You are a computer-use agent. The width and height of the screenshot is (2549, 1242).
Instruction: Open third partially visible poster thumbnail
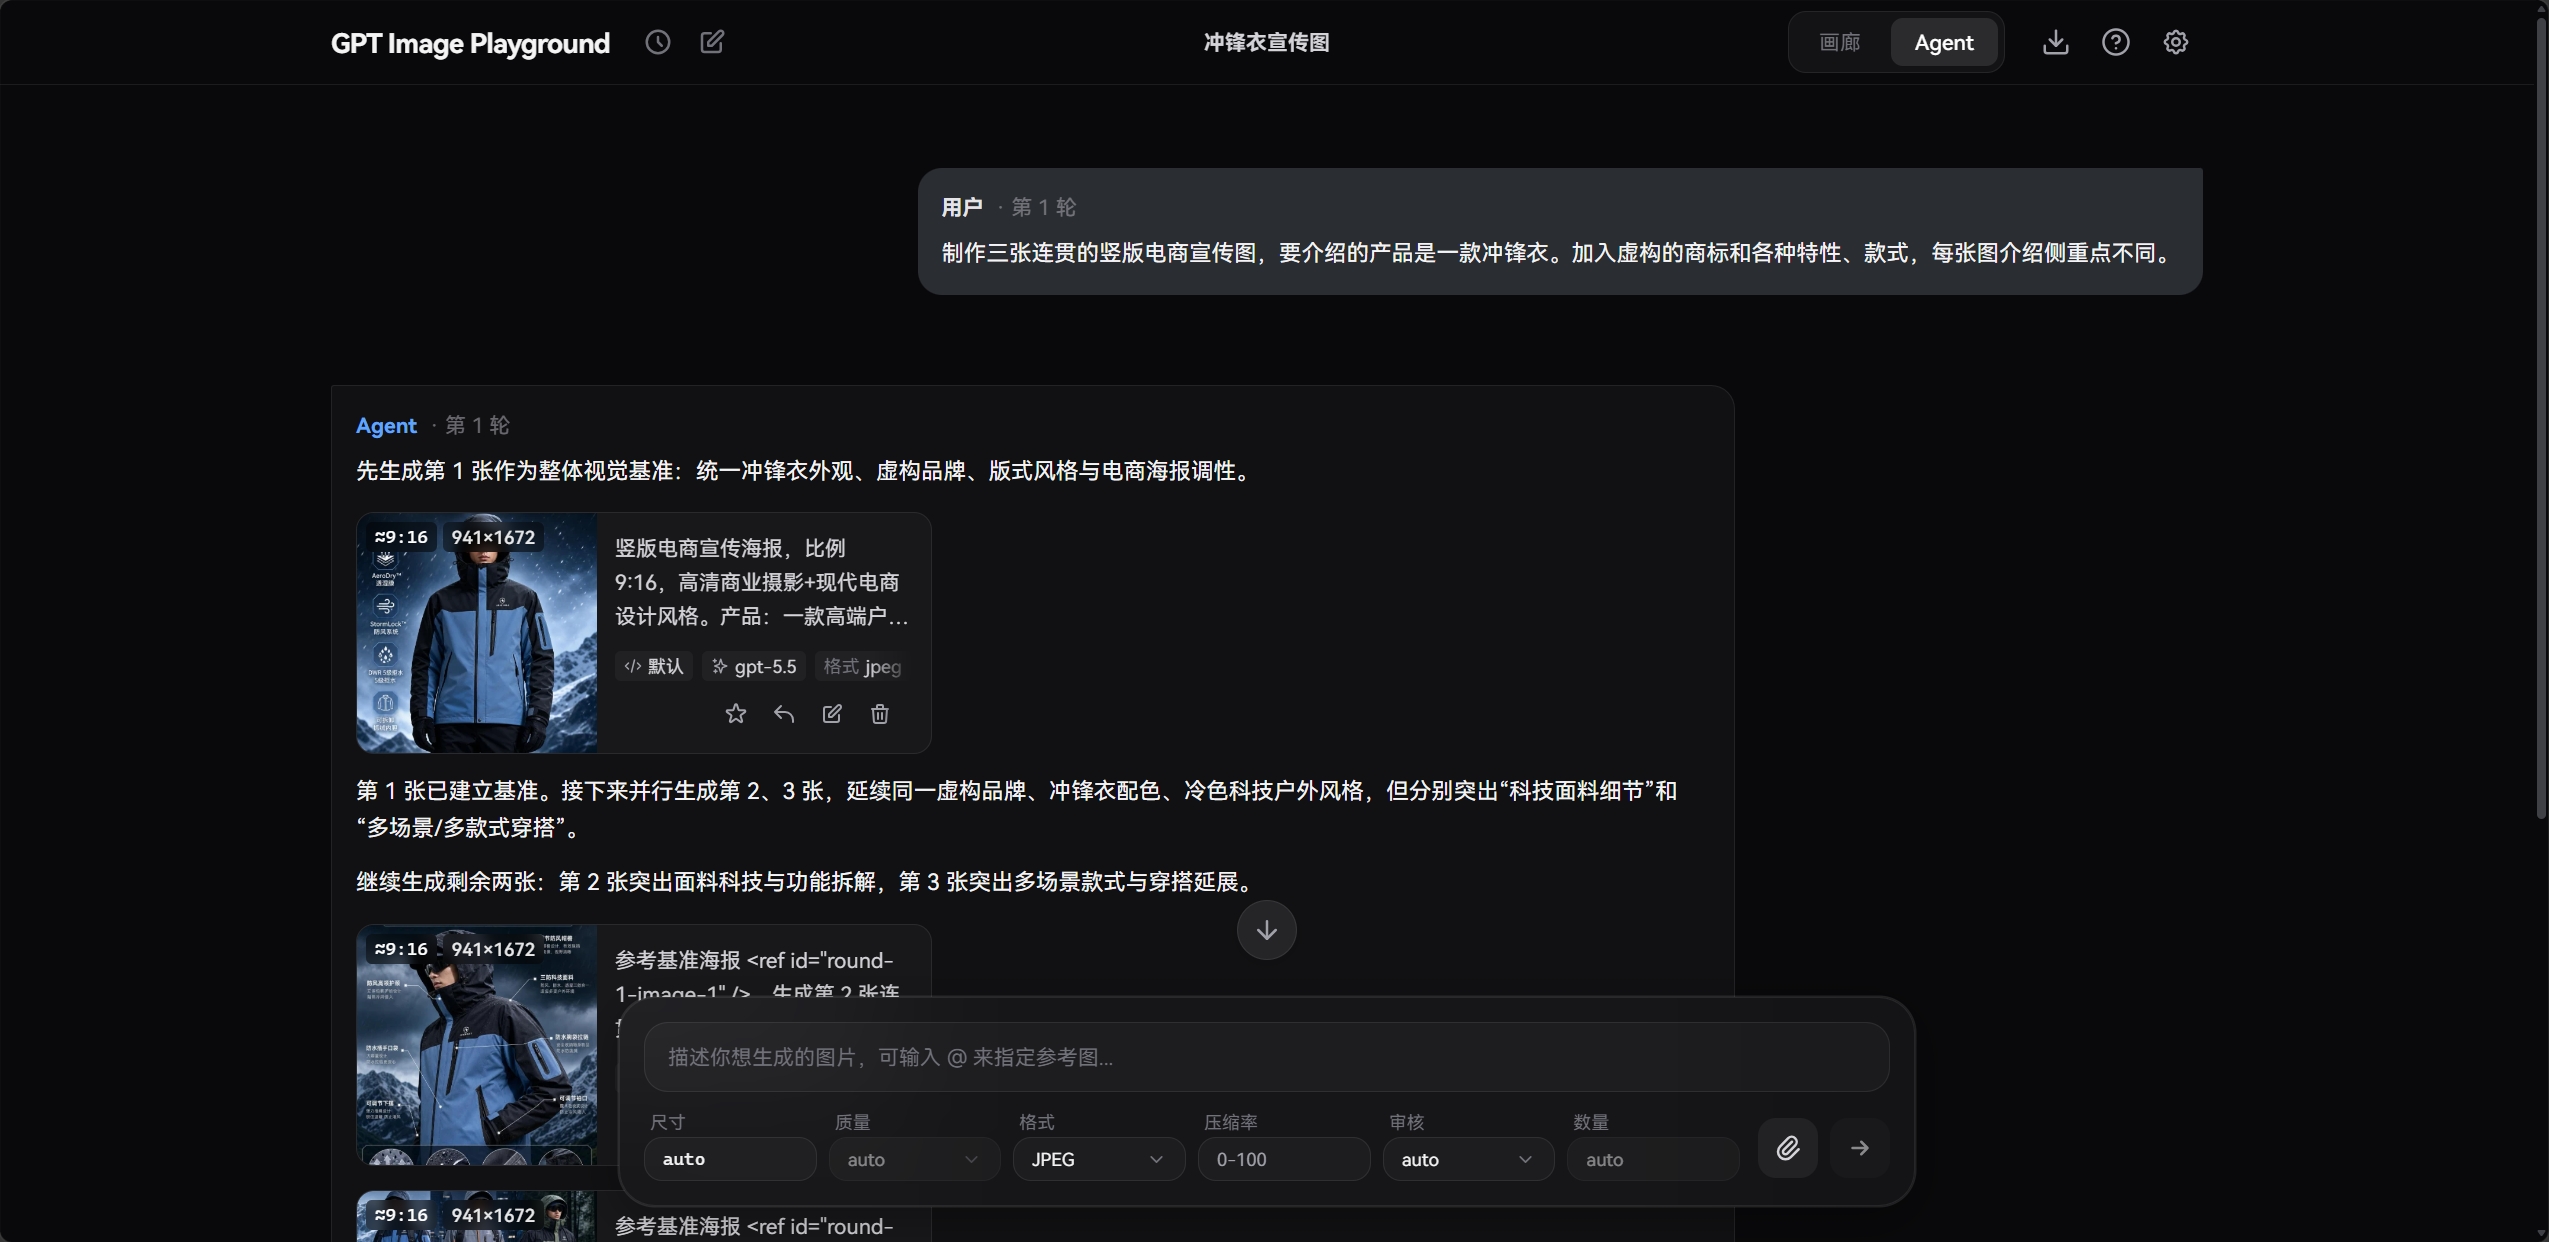tap(477, 1216)
